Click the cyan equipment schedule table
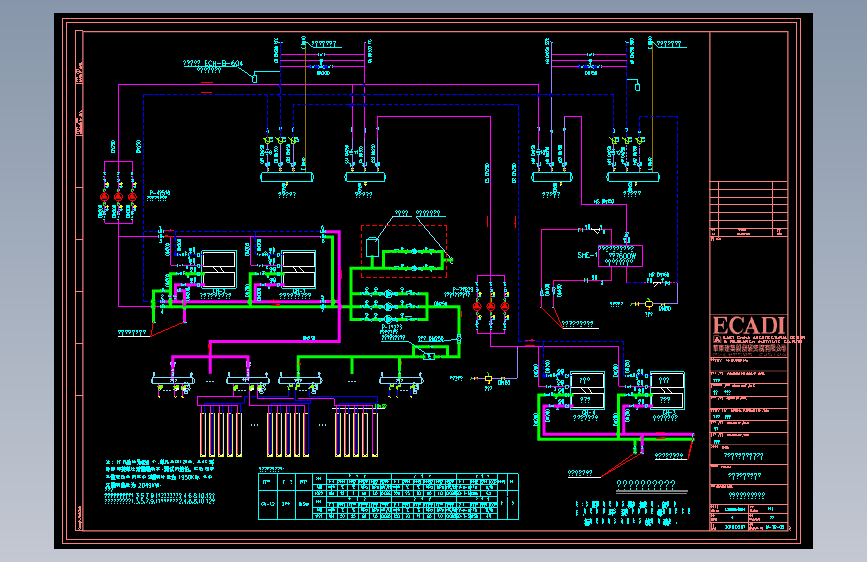The width and height of the screenshot is (867, 562). coord(388,496)
